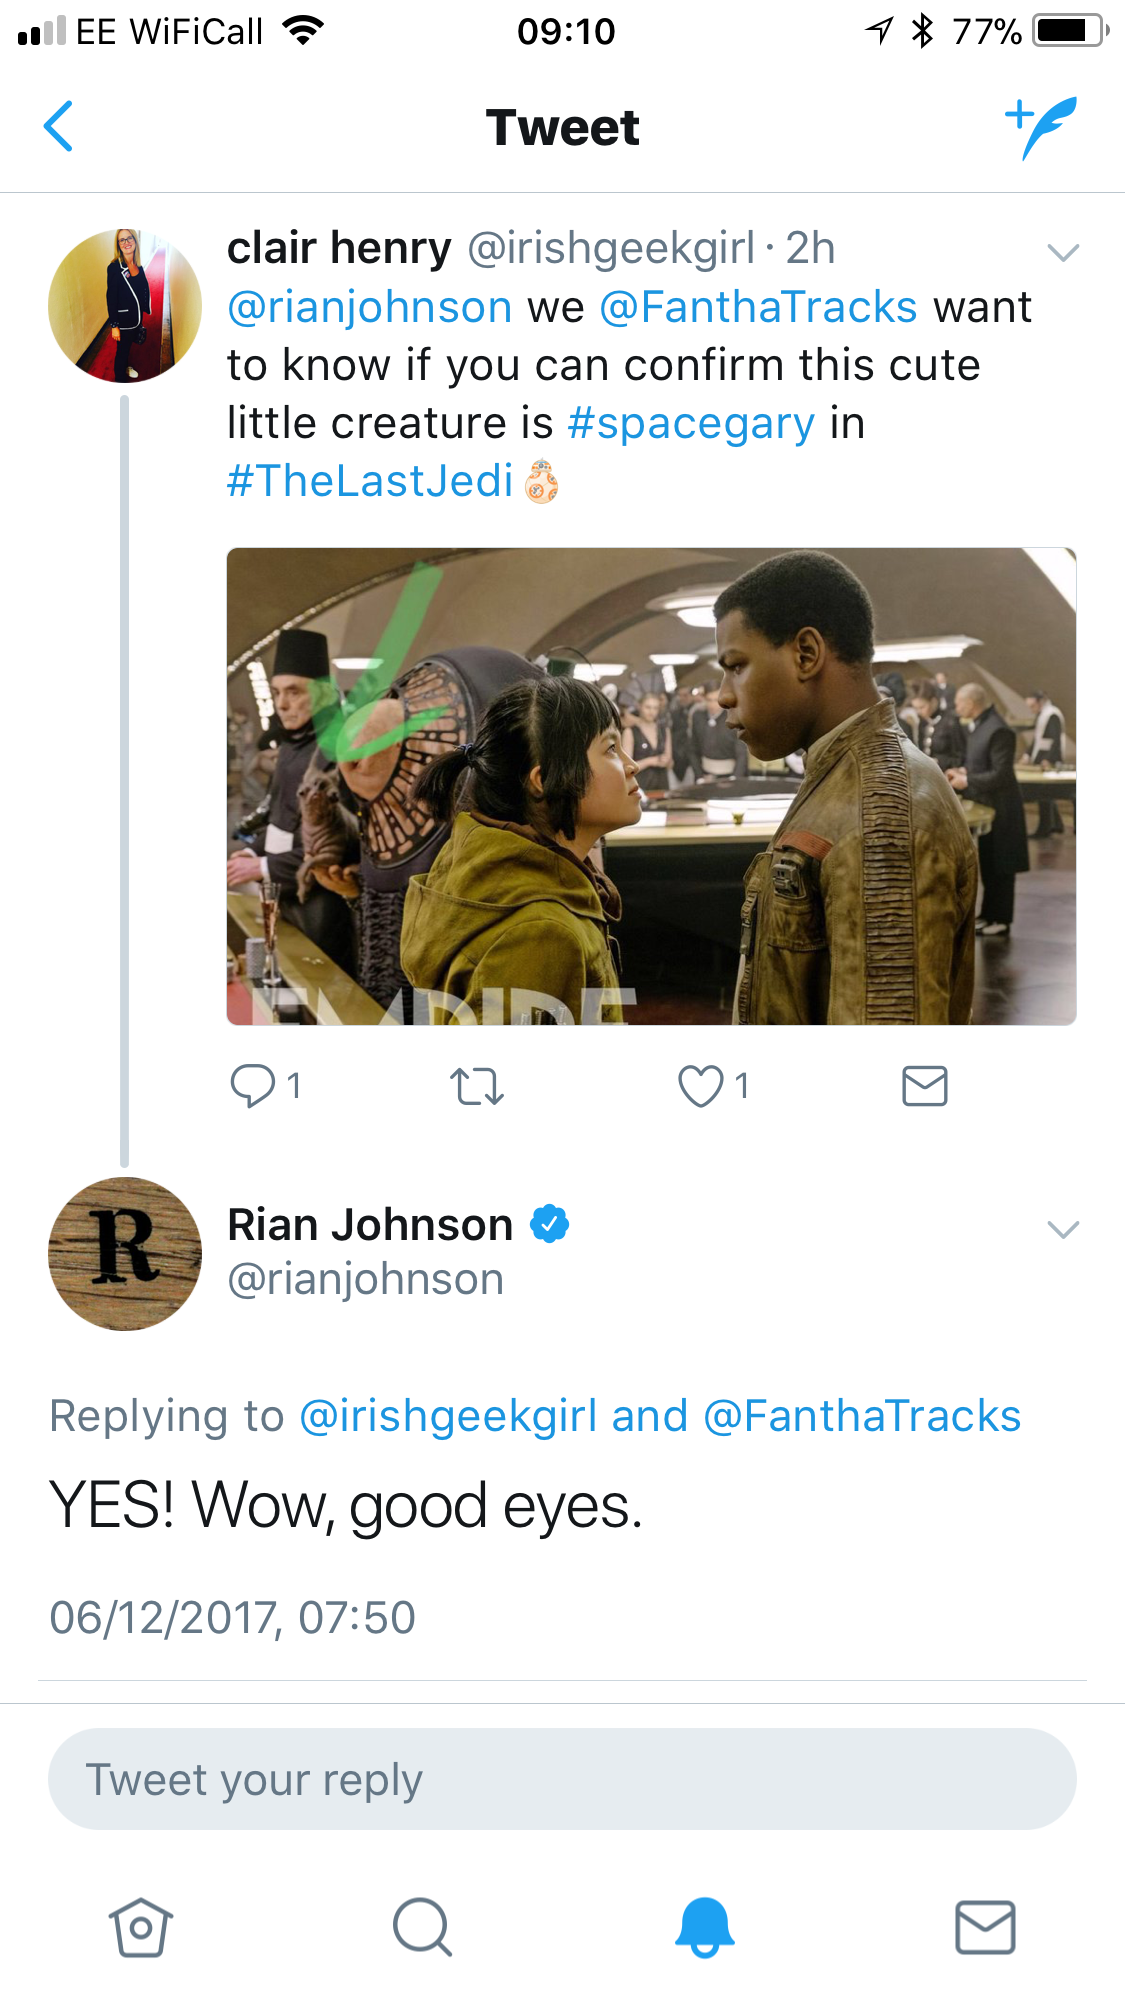Viewport: 1125px width, 2001px height.
Task: Open the Messages envelope tab
Action: pos(985,1927)
